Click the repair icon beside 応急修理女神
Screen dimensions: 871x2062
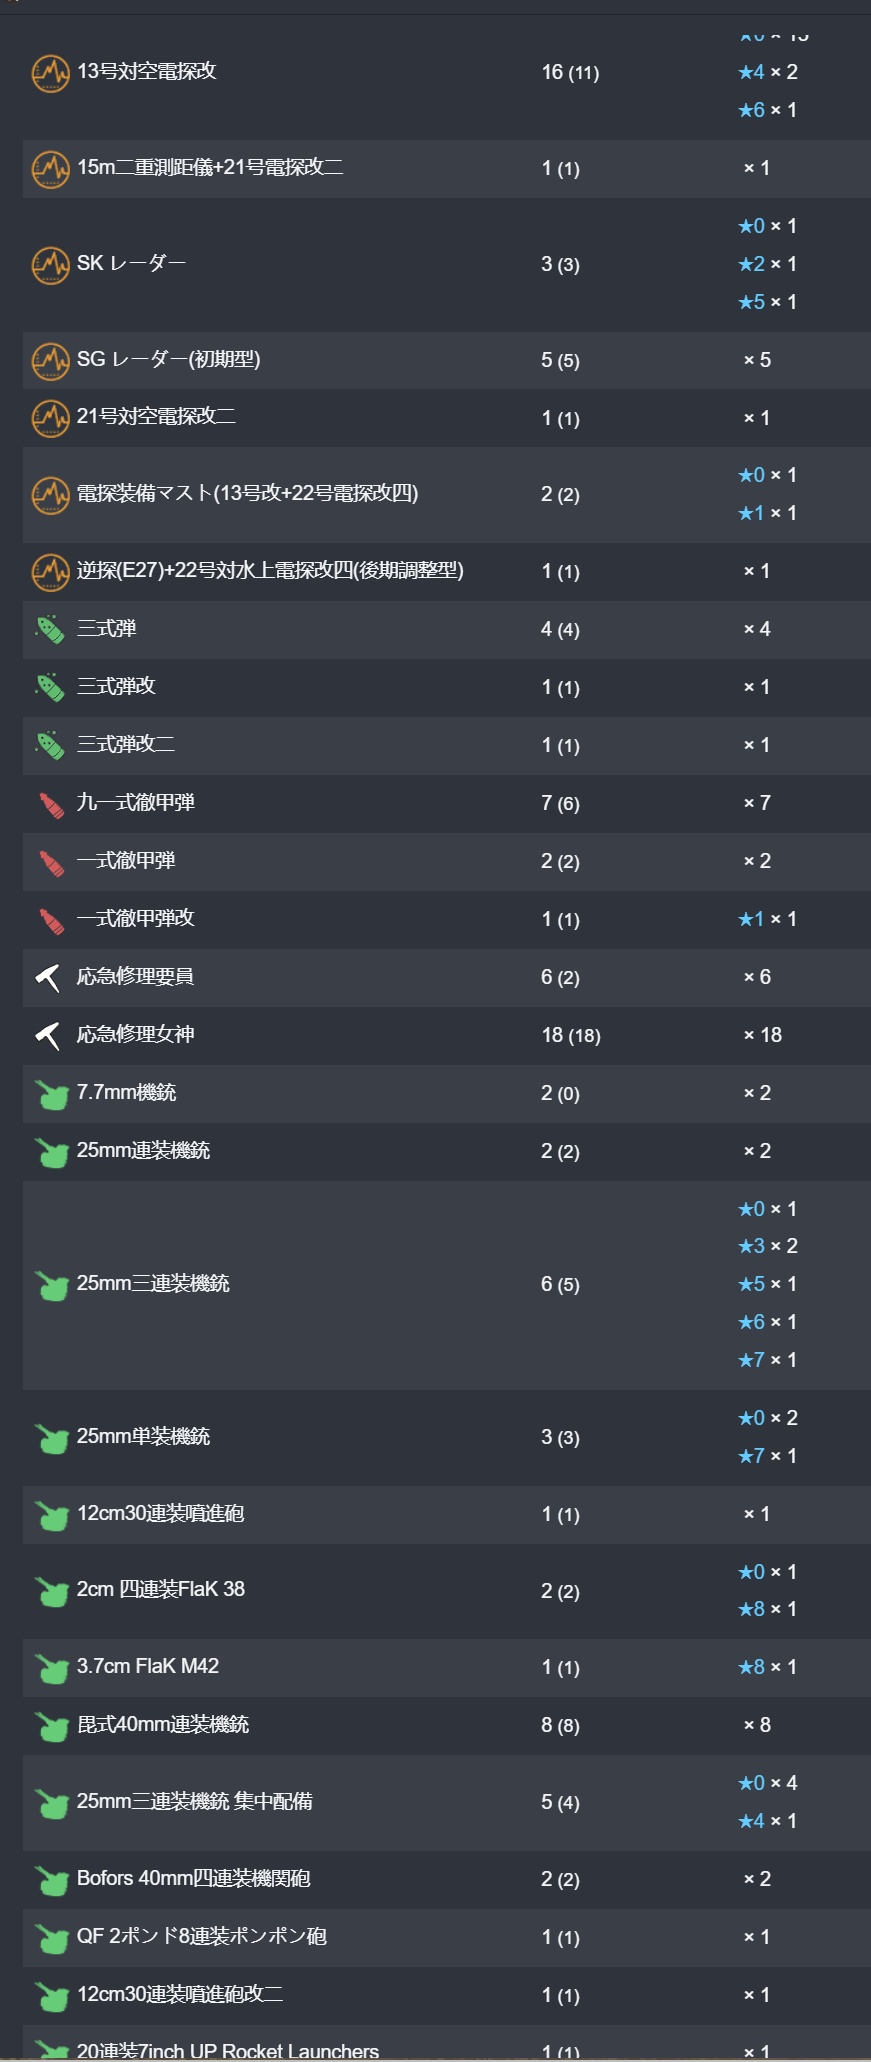[x=48, y=1035]
